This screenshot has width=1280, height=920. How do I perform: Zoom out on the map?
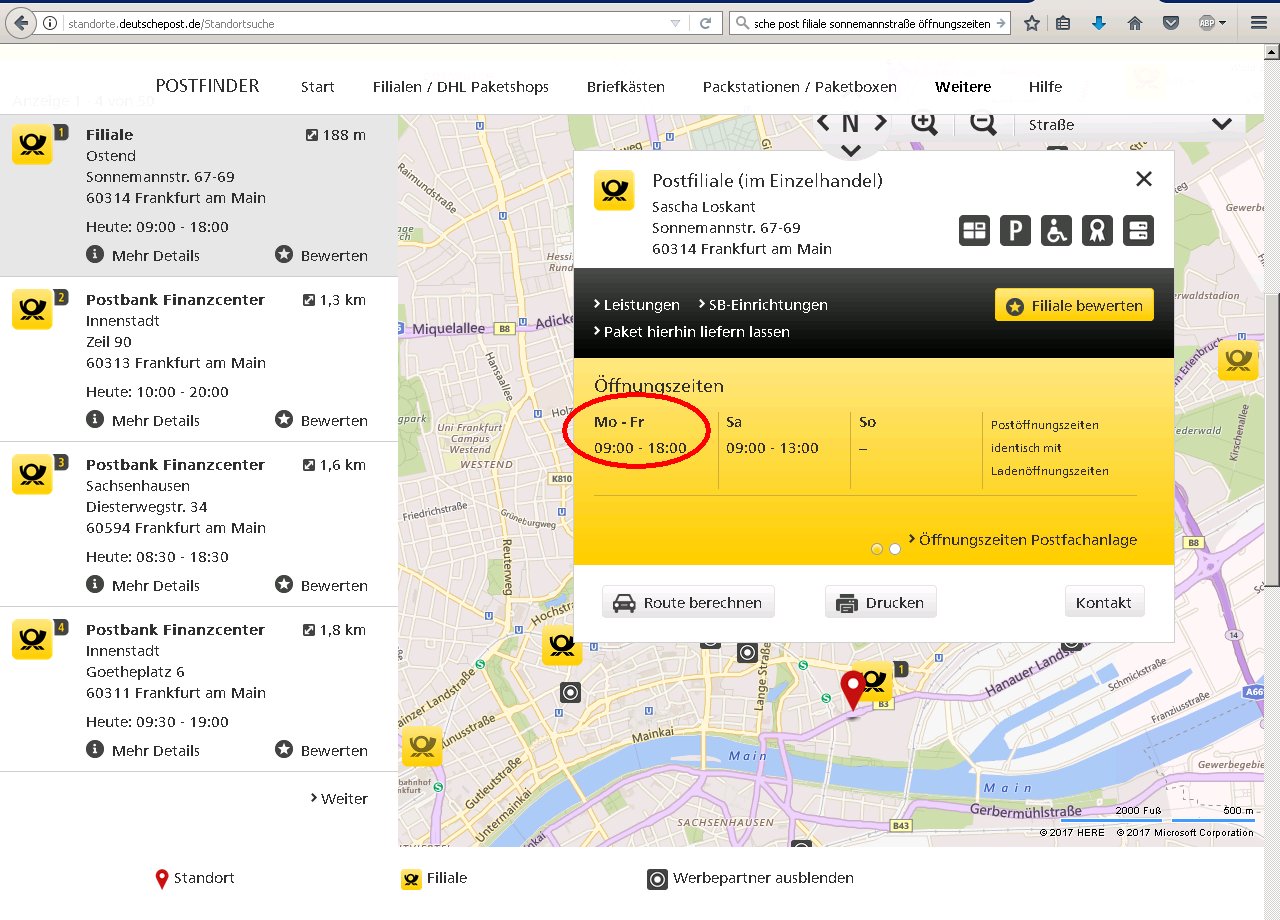click(x=983, y=123)
